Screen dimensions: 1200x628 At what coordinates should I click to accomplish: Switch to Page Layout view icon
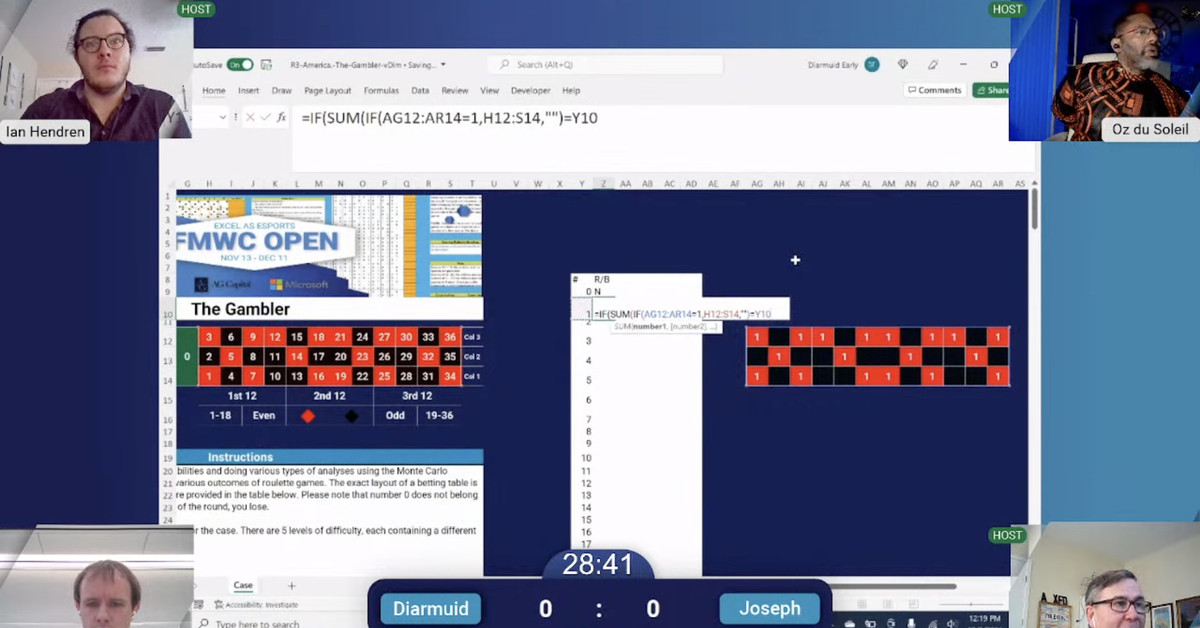pyautogui.click(x=887, y=605)
